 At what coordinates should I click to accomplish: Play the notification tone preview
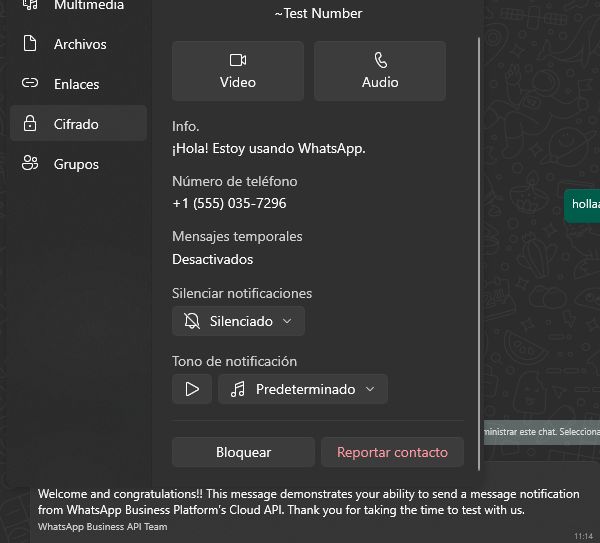click(192, 389)
